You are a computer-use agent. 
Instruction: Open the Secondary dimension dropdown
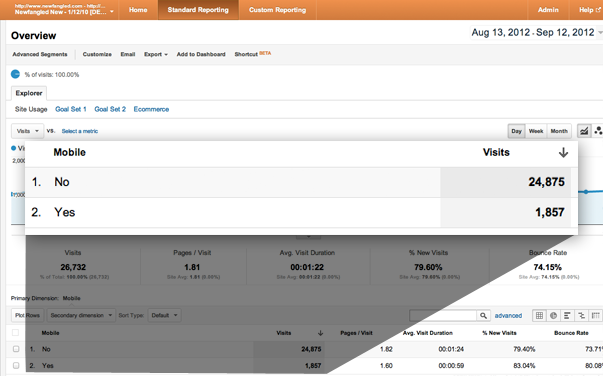click(81, 315)
